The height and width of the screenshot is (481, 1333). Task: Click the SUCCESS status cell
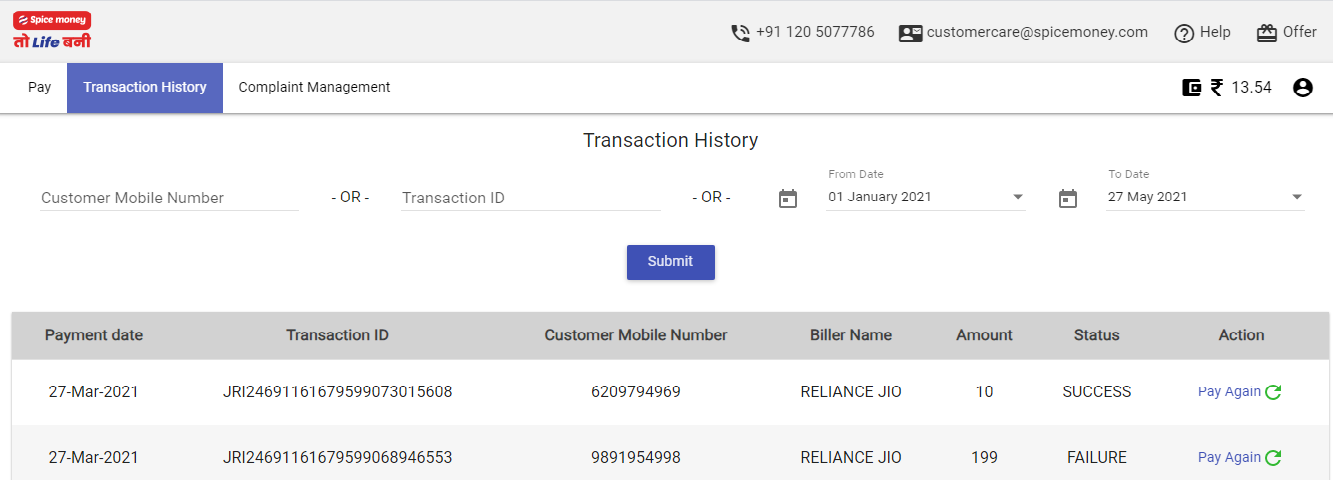click(x=1096, y=392)
